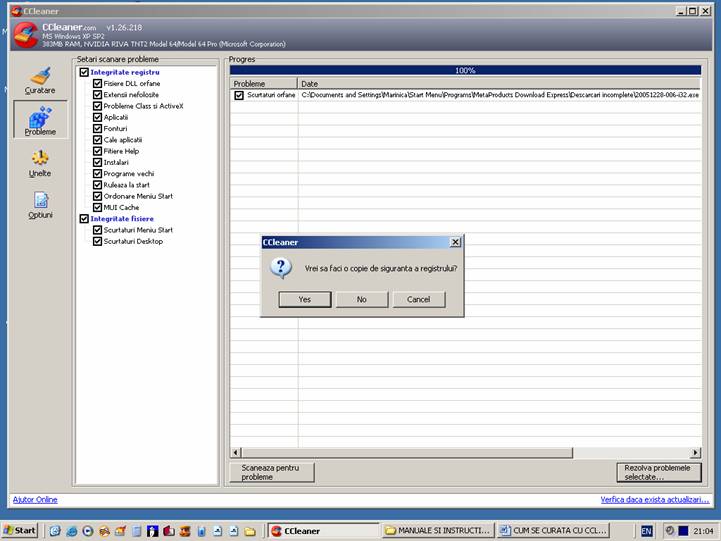Uncheck the Fisiere DLL orfane checkbox
721x541 pixels.
pos(98,84)
